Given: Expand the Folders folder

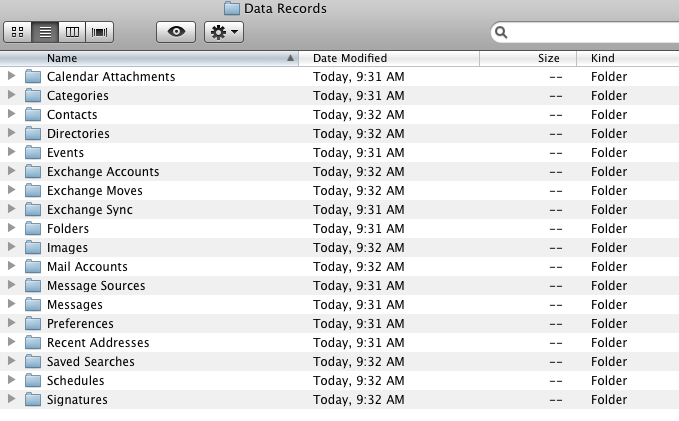Looking at the screenshot, I should pyautogui.click(x=12, y=228).
